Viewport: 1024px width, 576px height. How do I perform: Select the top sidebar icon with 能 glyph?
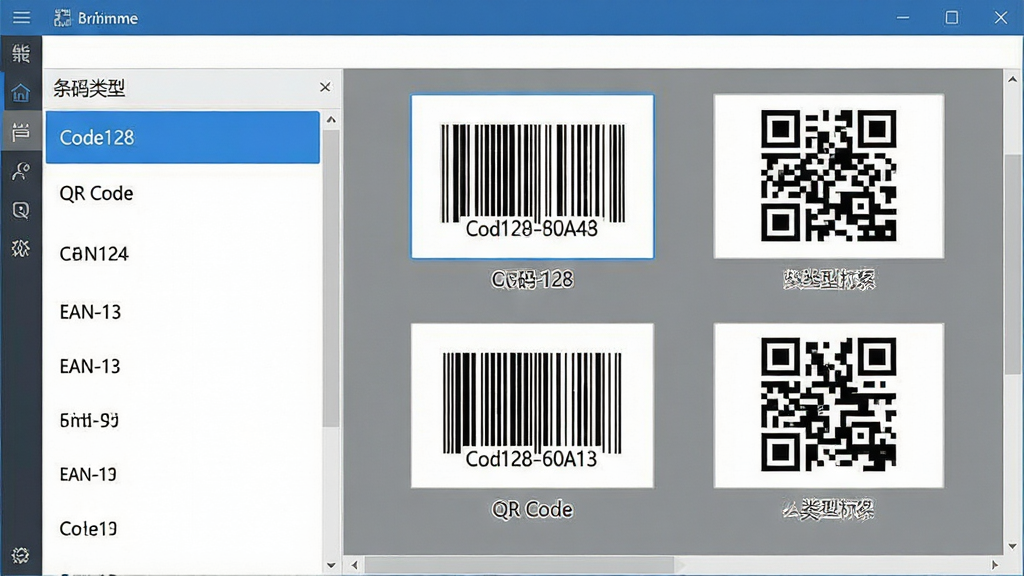pos(21,54)
